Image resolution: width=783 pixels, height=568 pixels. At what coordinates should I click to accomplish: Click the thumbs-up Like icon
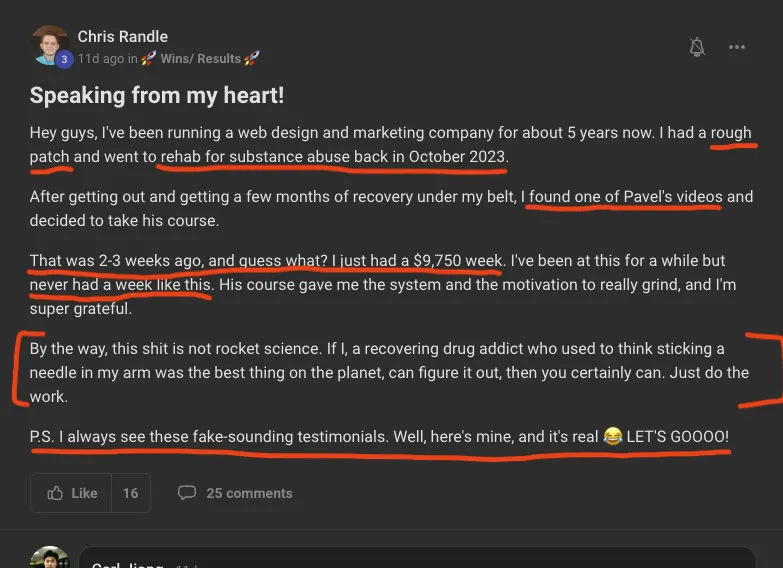click(x=55, y=493)
